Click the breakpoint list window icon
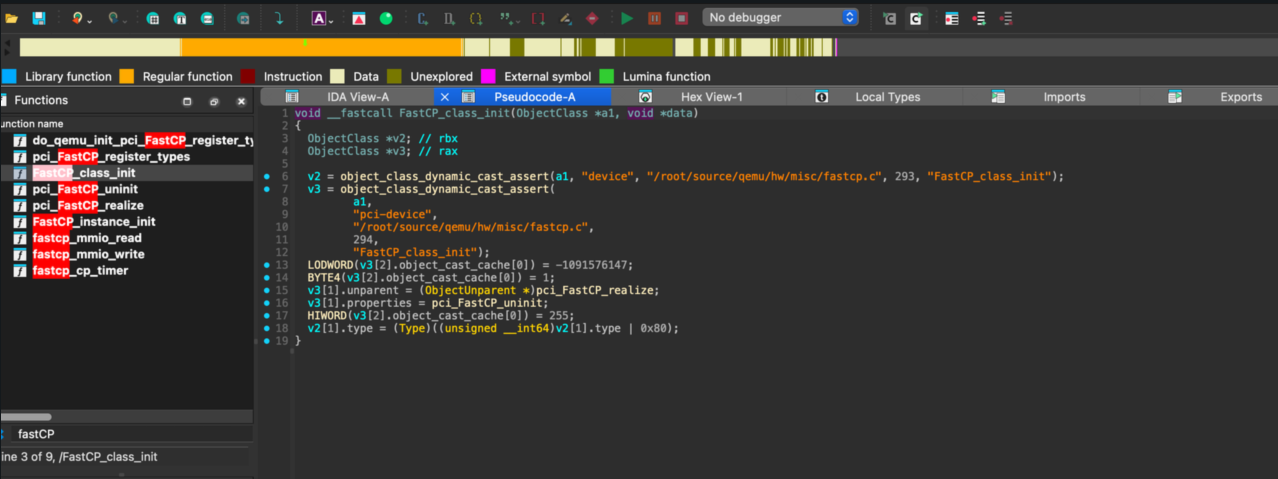1278x479 pixels. [952, 18]
